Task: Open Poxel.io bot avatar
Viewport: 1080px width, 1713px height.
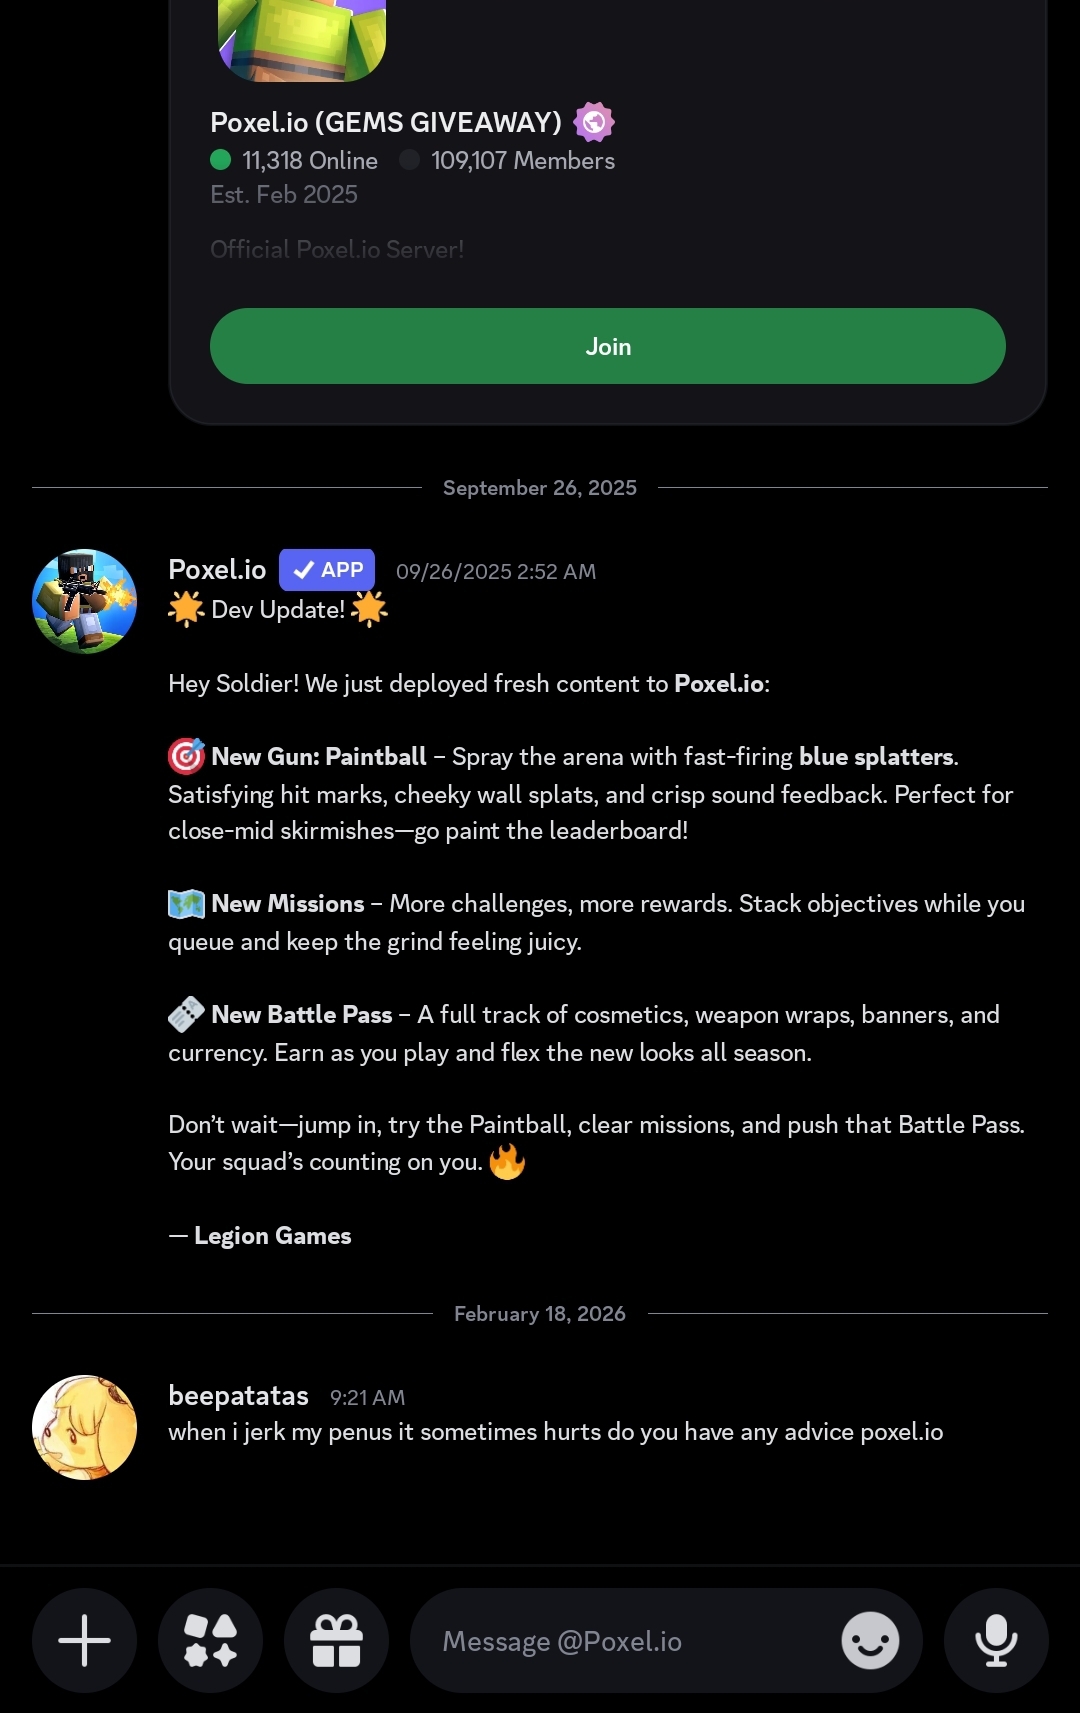Action: pos(84,601)
